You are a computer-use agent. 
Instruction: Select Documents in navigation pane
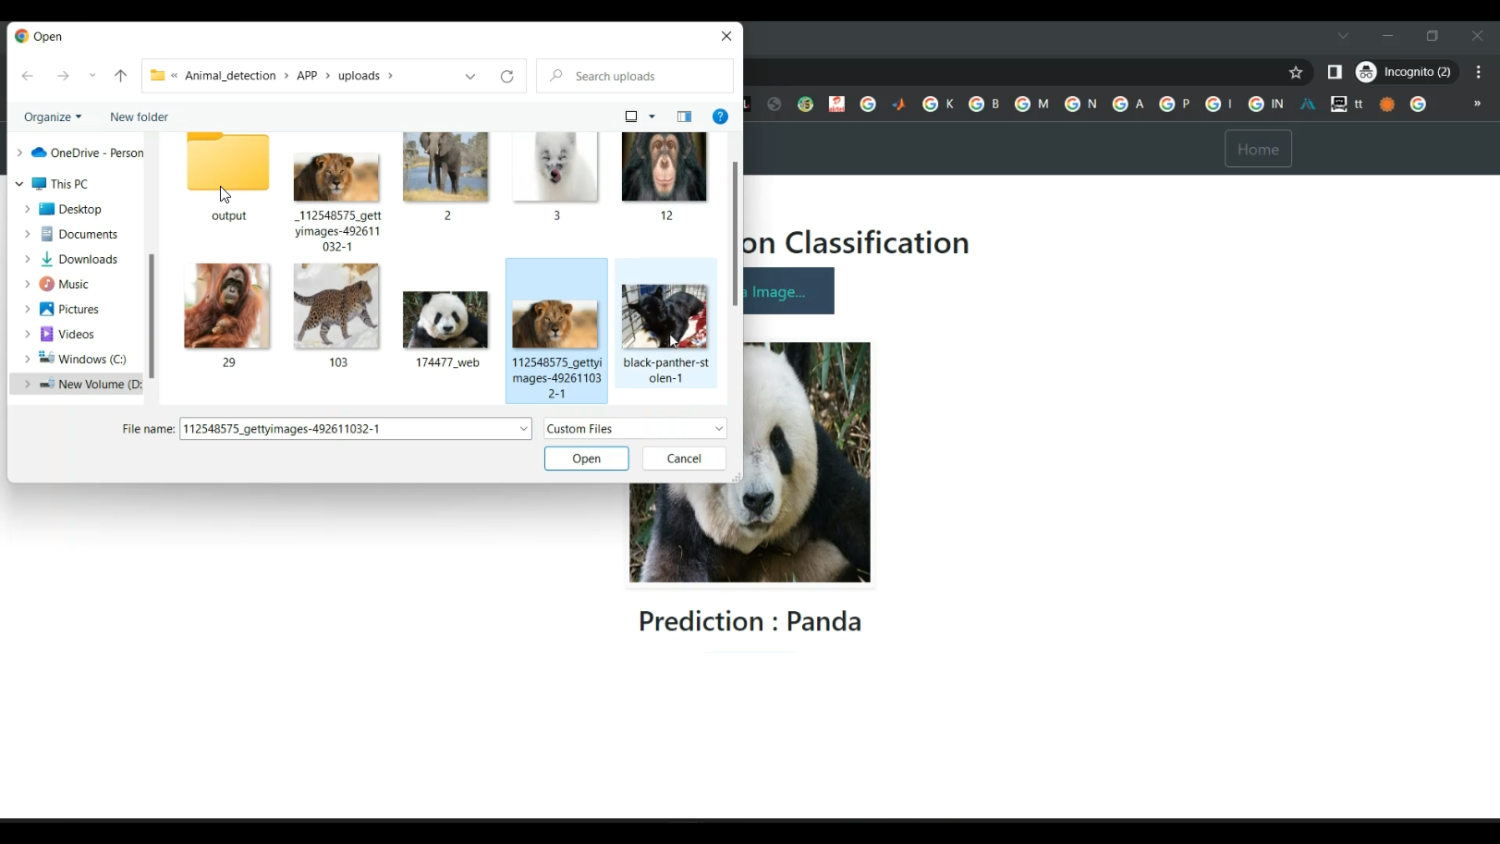(x=78, y=234)
